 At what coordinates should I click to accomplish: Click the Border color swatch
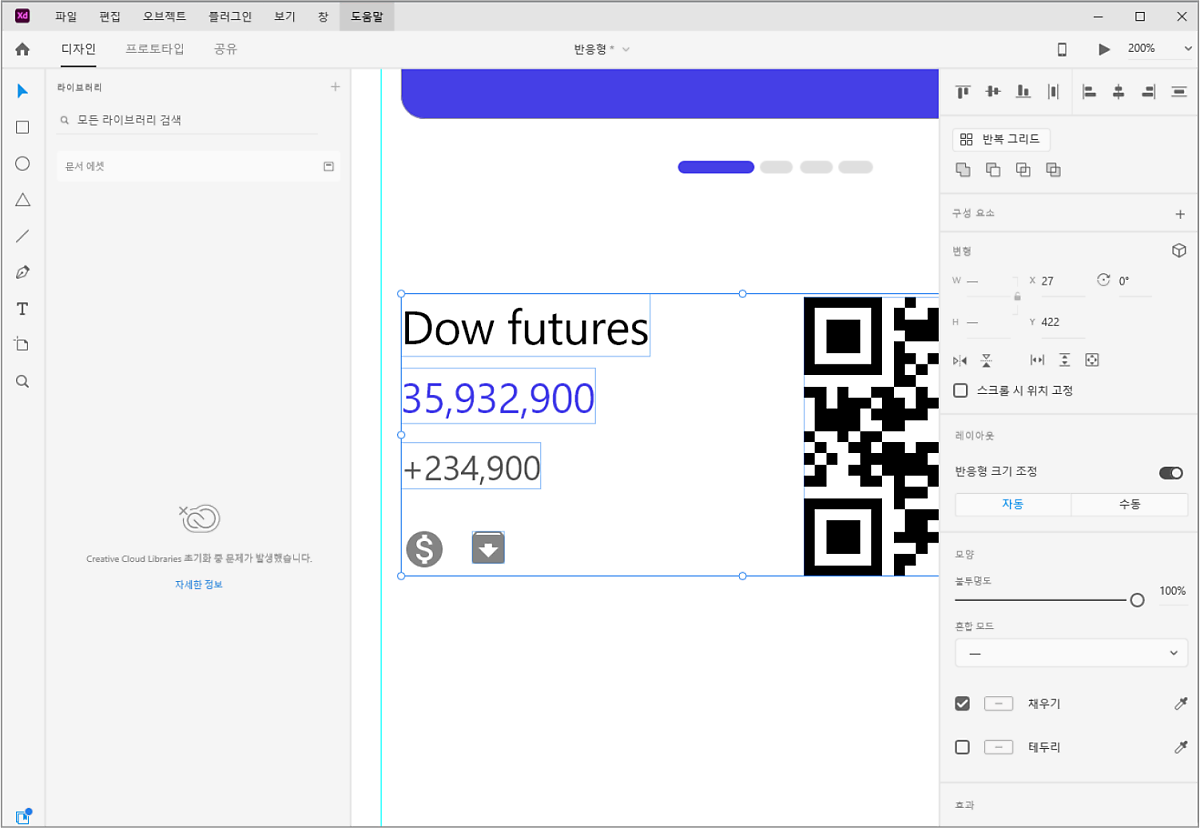tap(998, 747)
